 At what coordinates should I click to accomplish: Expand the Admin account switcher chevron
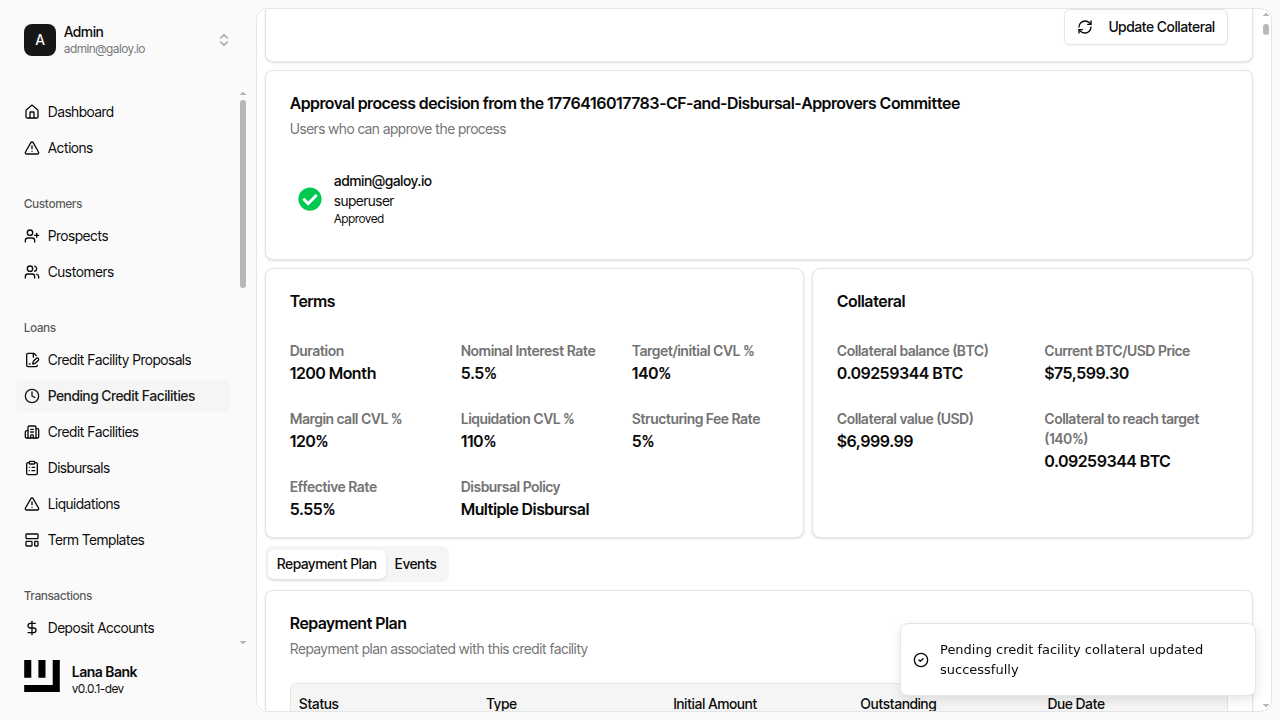tap(224, 40)
